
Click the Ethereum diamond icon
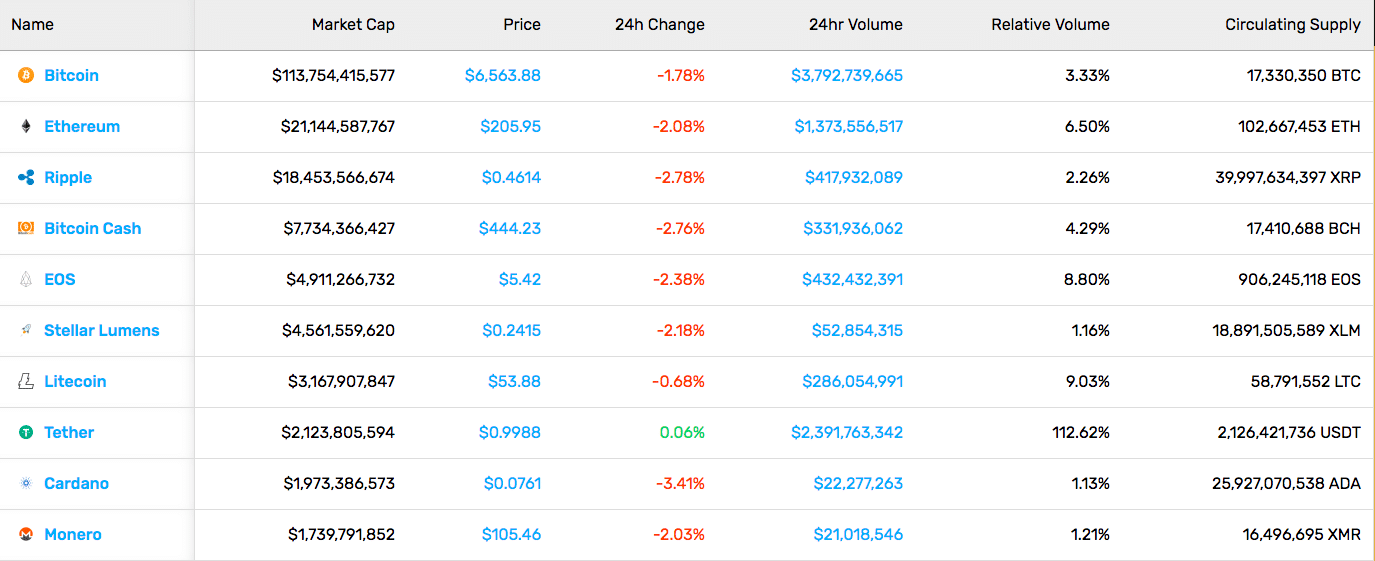point(26,126)
